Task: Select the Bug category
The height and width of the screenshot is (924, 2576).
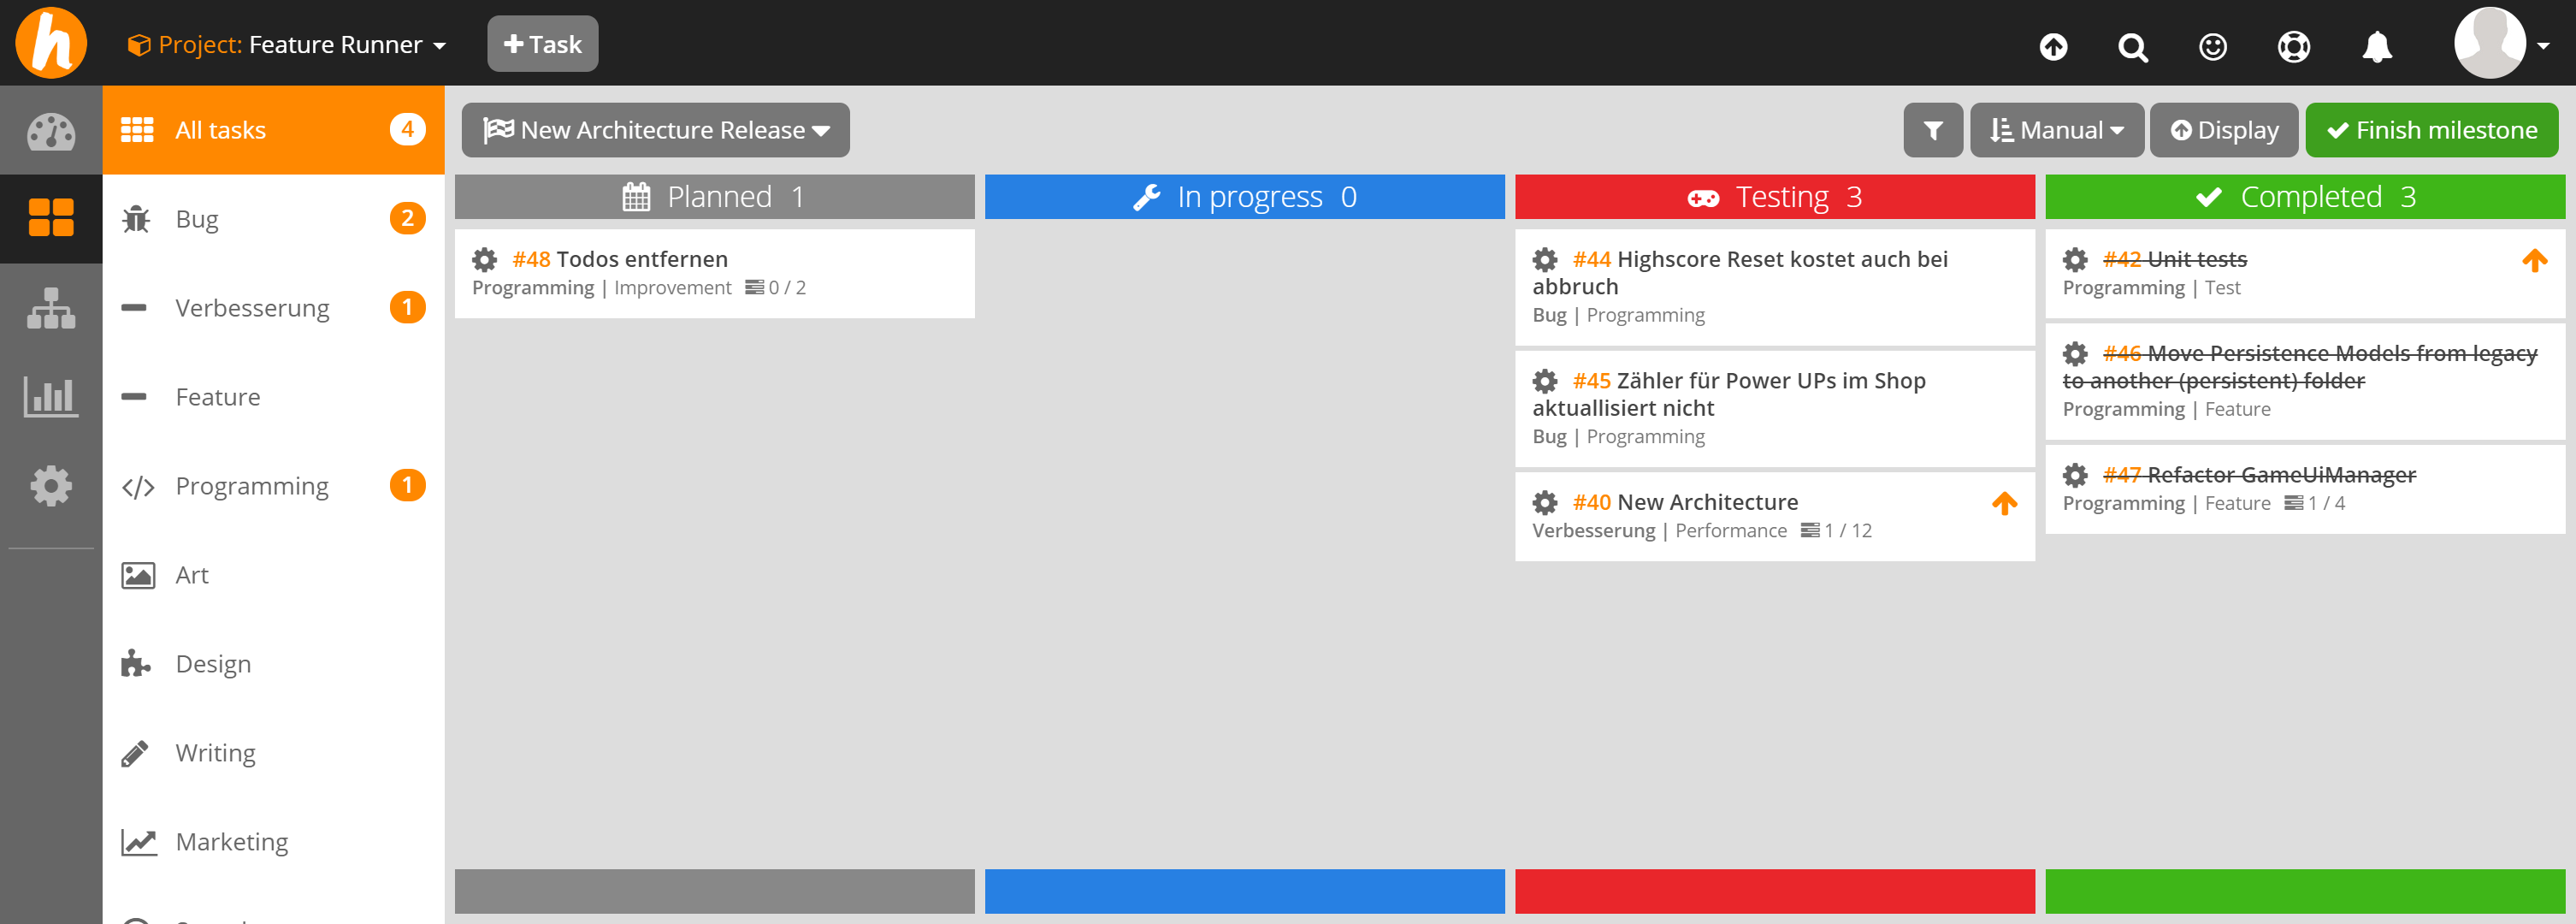Action: click(x=273, y=218)
